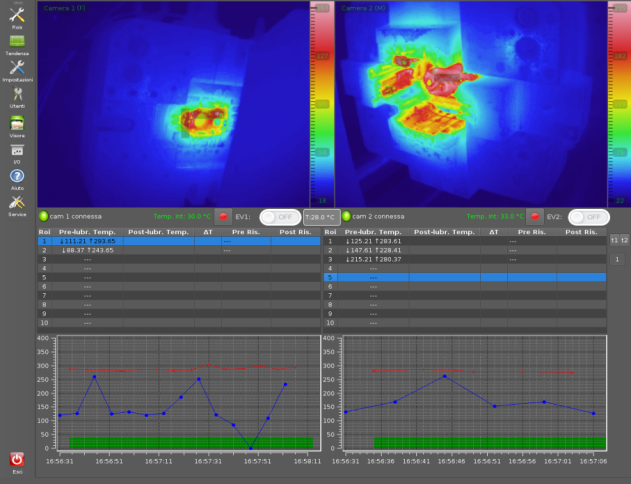Open the Tendenza trend view
The width and height of the screenshot is (631, 484).
click(17, 43)
